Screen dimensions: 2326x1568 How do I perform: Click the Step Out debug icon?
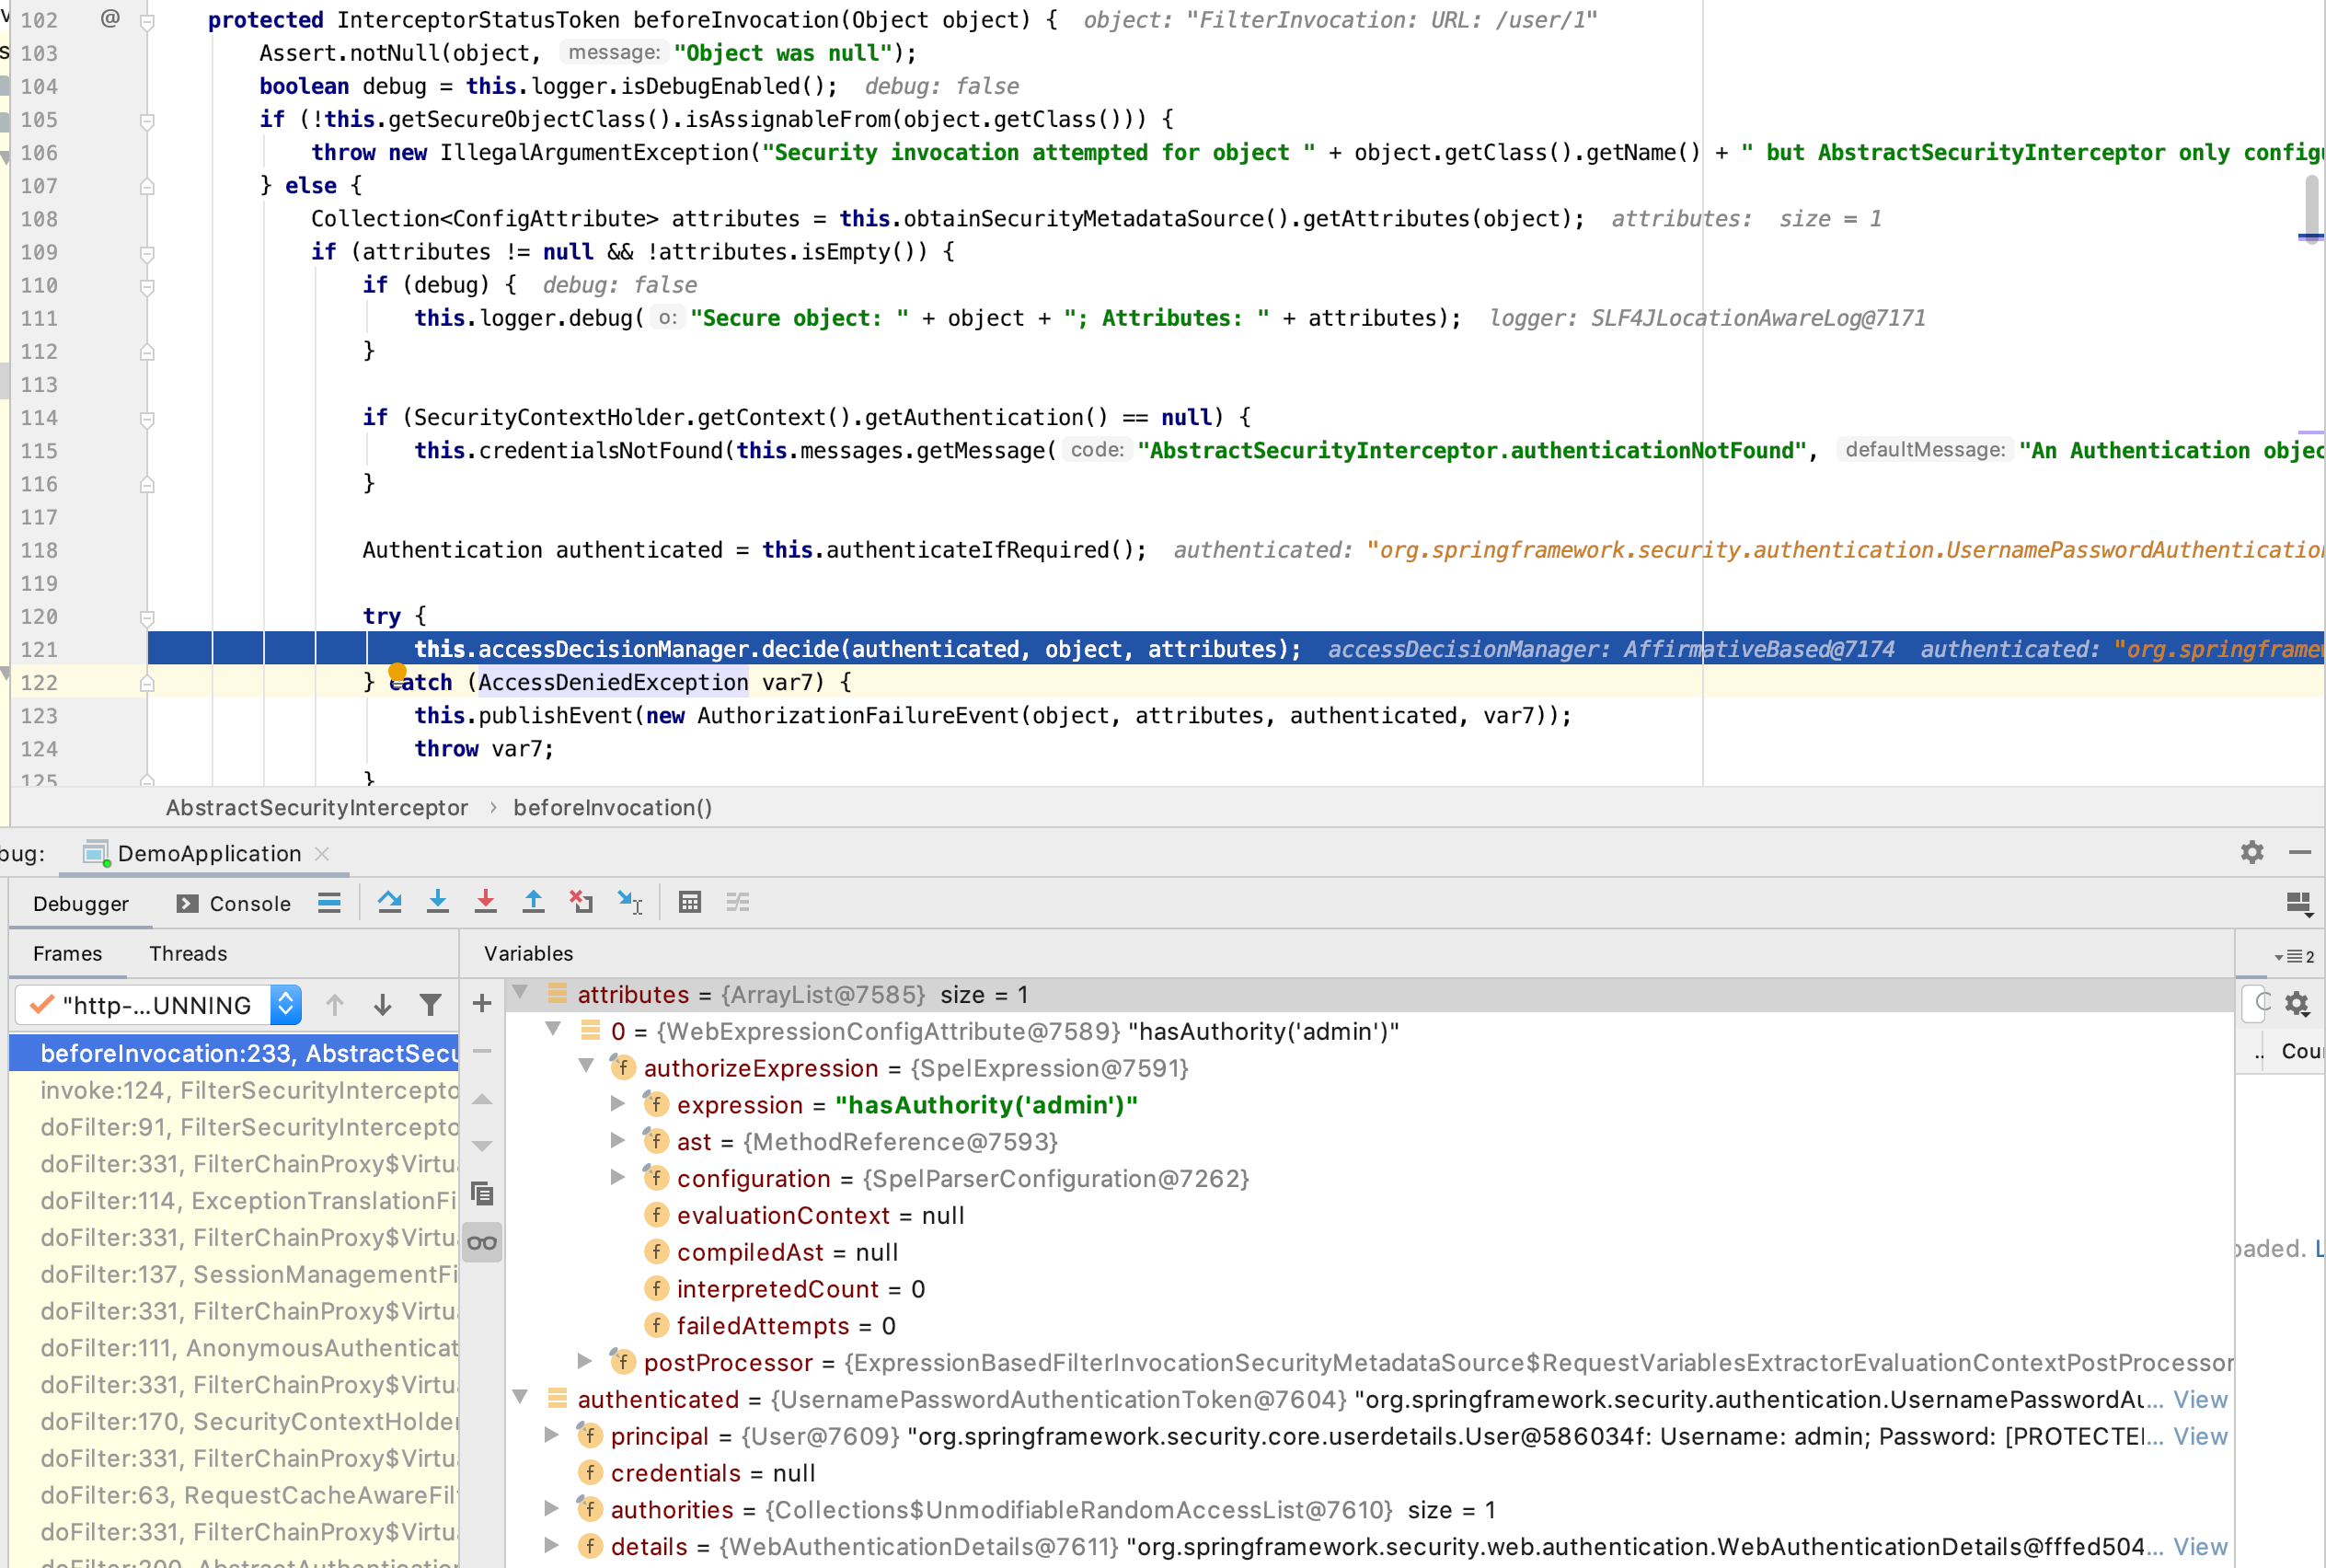tap(533, 902)
